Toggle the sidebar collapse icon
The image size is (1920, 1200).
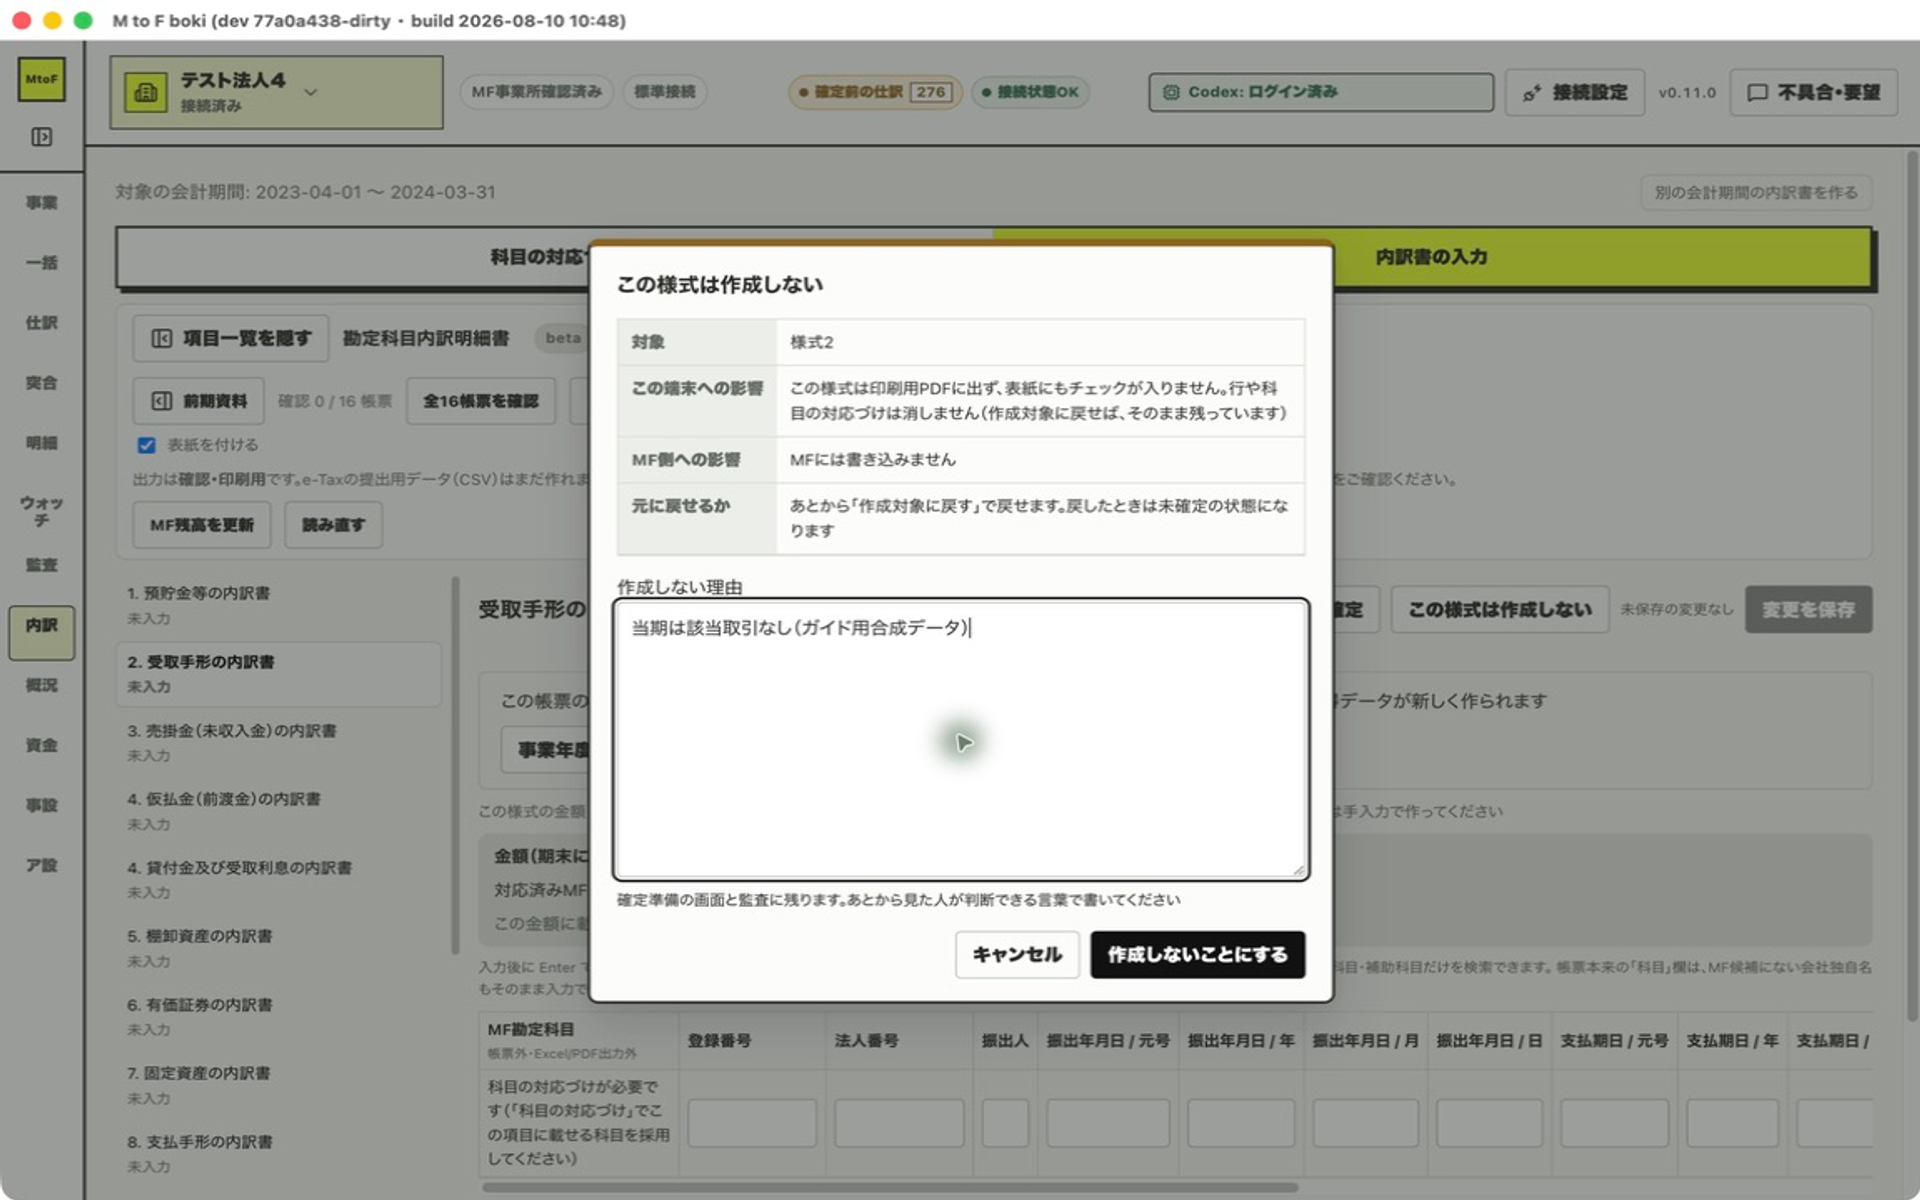point(41,137)
